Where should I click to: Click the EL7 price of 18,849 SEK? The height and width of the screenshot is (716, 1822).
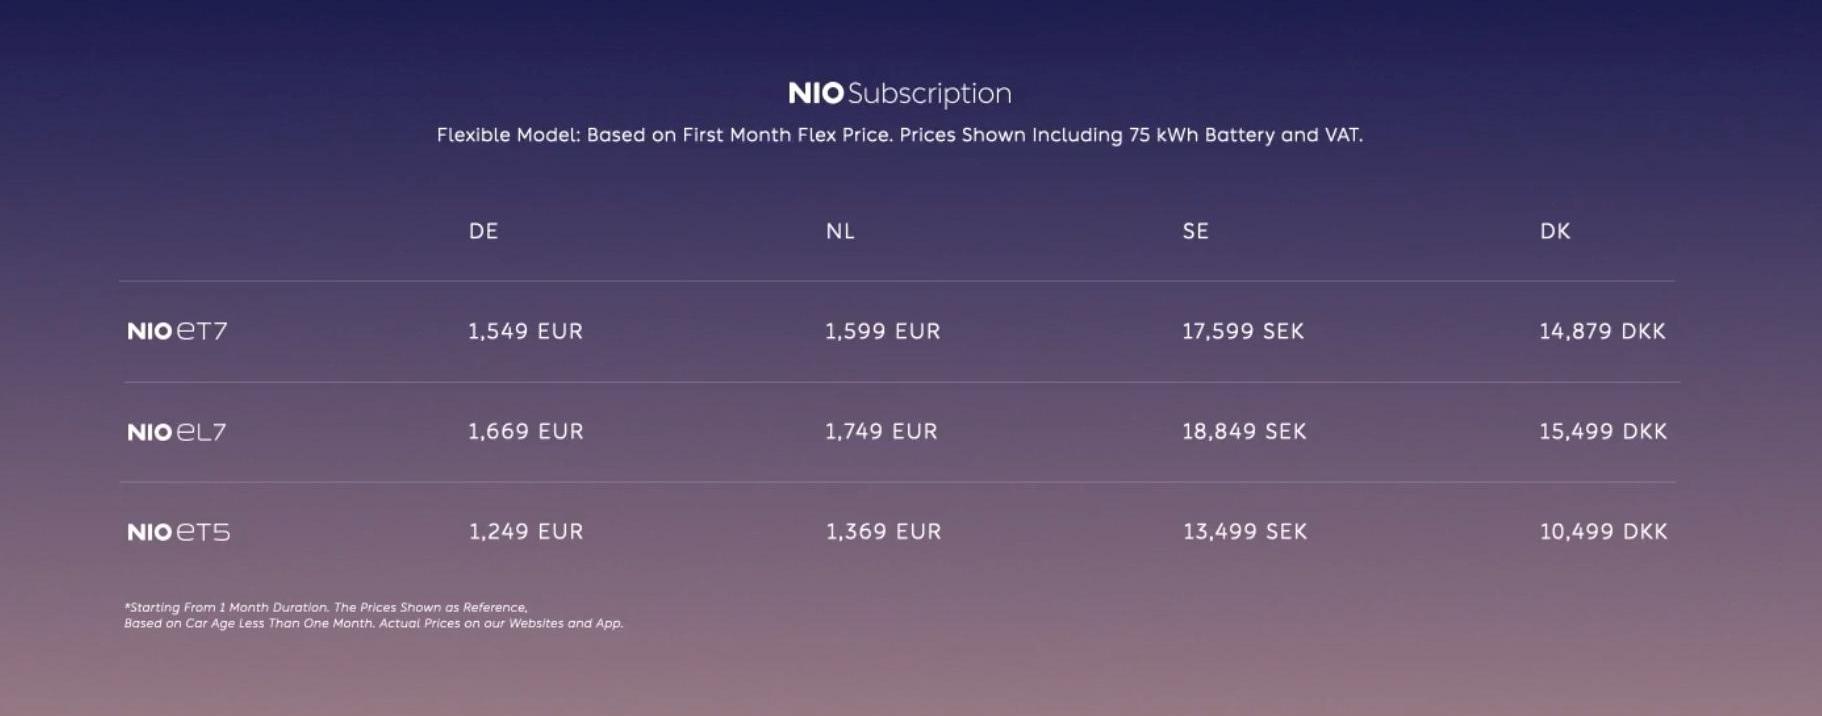pos(1244,431)
